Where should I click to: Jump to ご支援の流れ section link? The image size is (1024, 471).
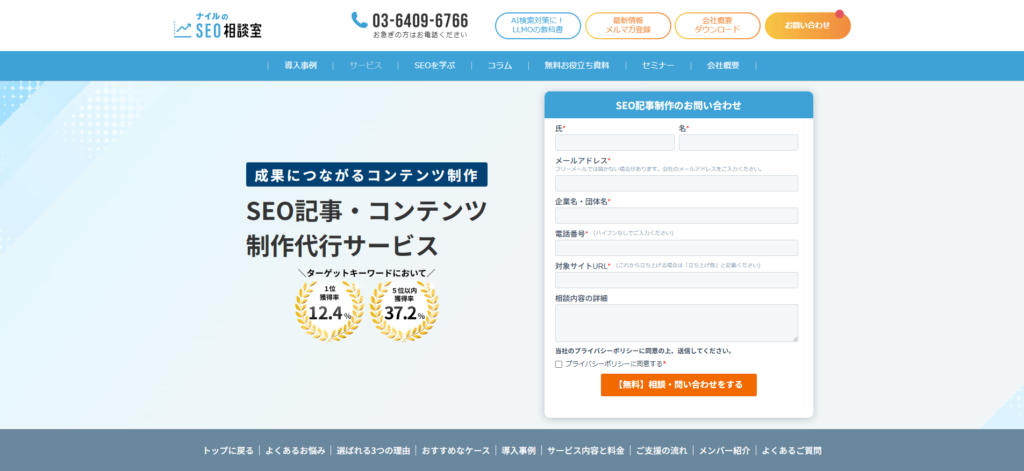click(662, 451)
